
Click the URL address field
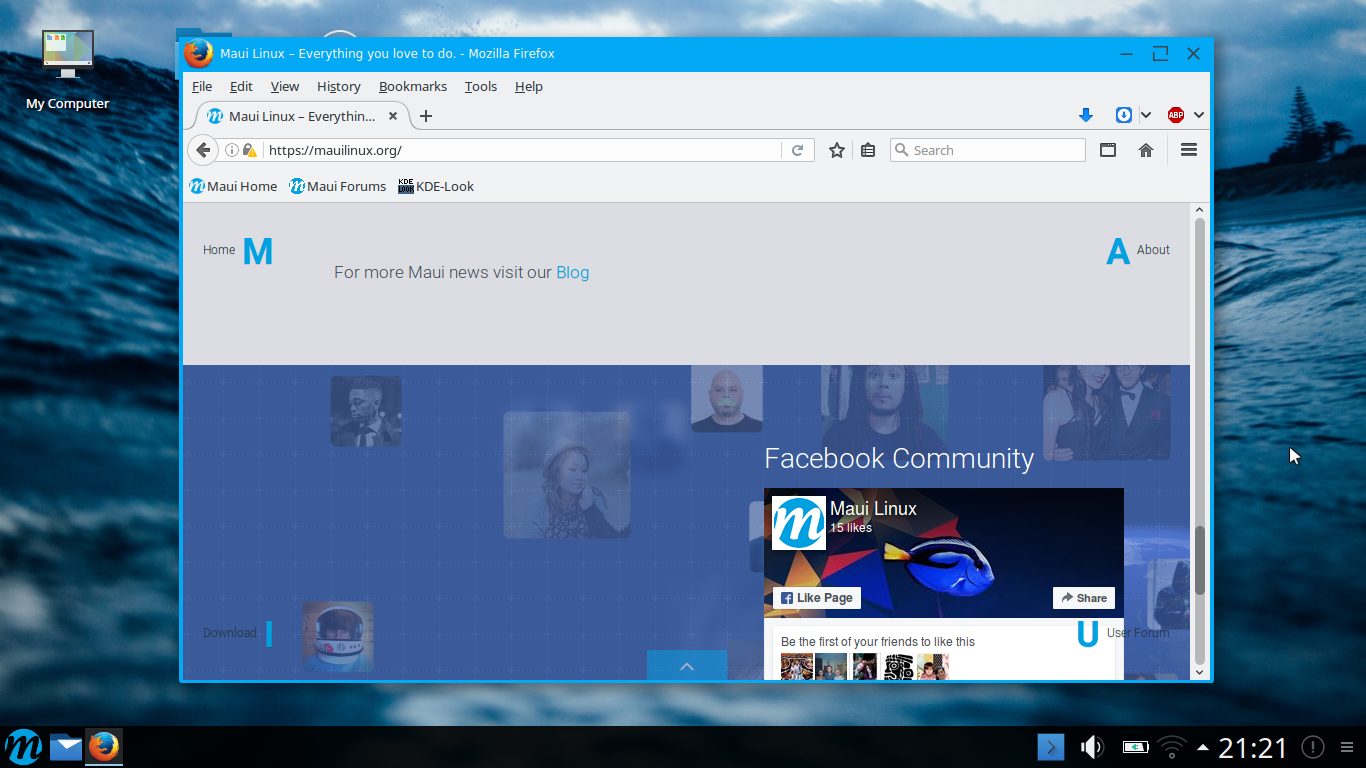[x=523, y=150]
